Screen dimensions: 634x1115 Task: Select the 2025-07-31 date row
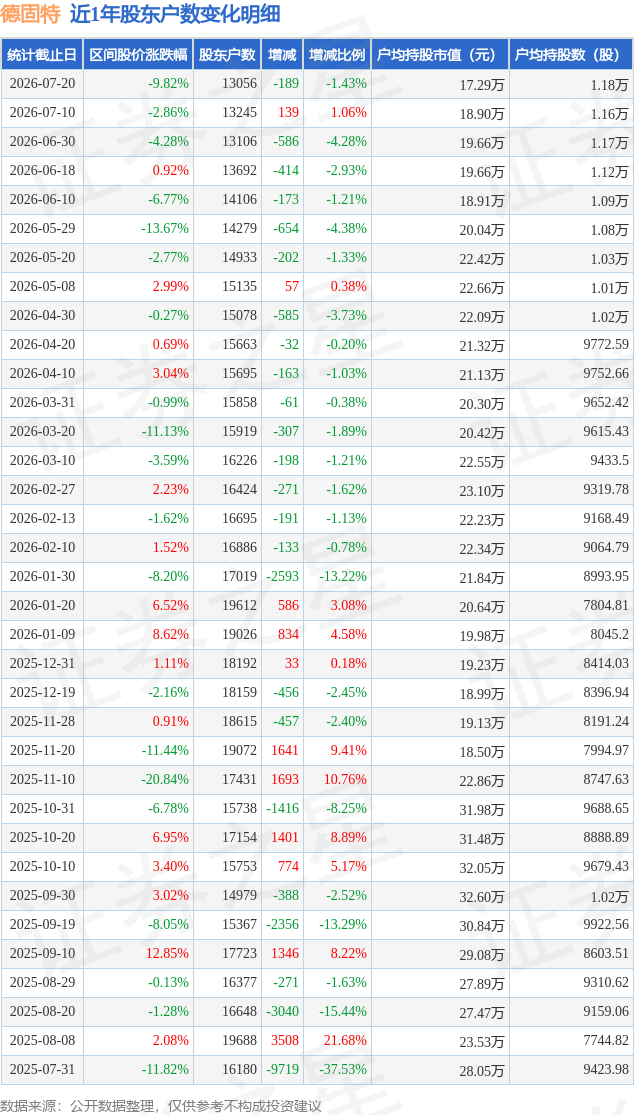click(x=317, y=1069)
